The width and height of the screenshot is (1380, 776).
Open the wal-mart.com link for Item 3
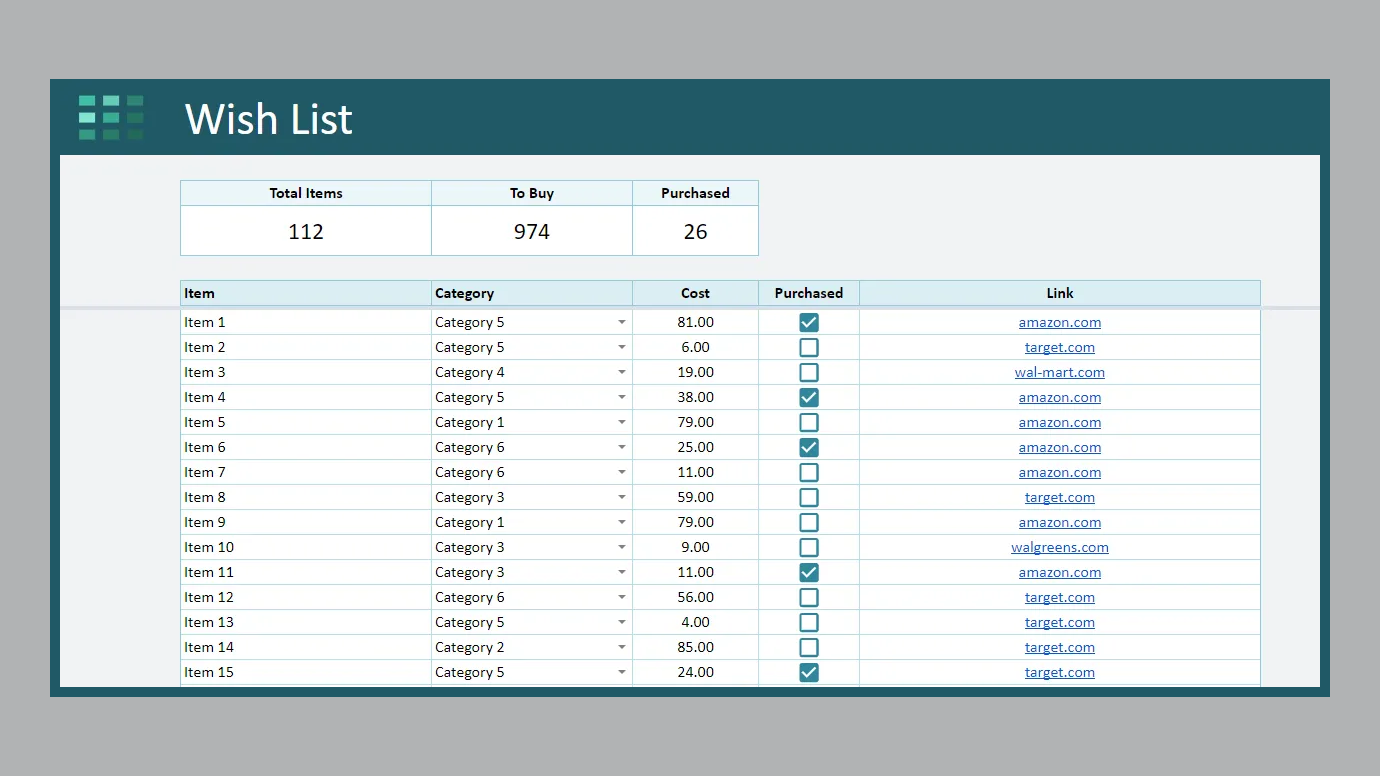click(1059, 372)
